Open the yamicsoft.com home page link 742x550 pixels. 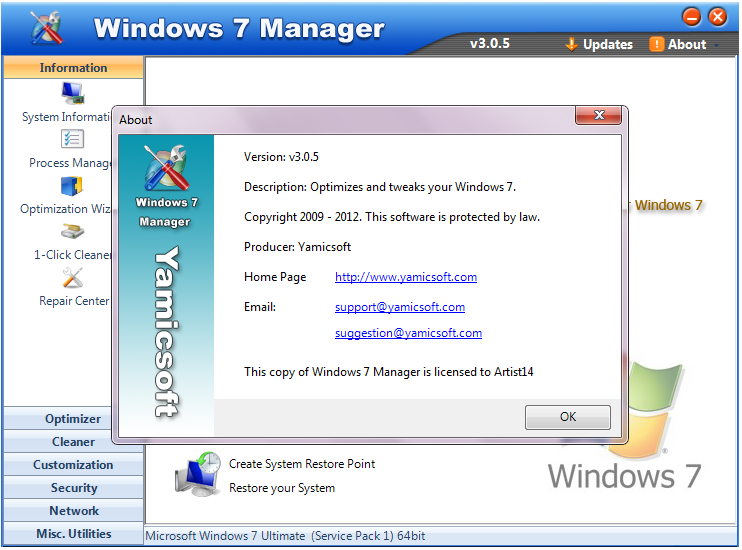pyautogui.click(x=406, y=277)
